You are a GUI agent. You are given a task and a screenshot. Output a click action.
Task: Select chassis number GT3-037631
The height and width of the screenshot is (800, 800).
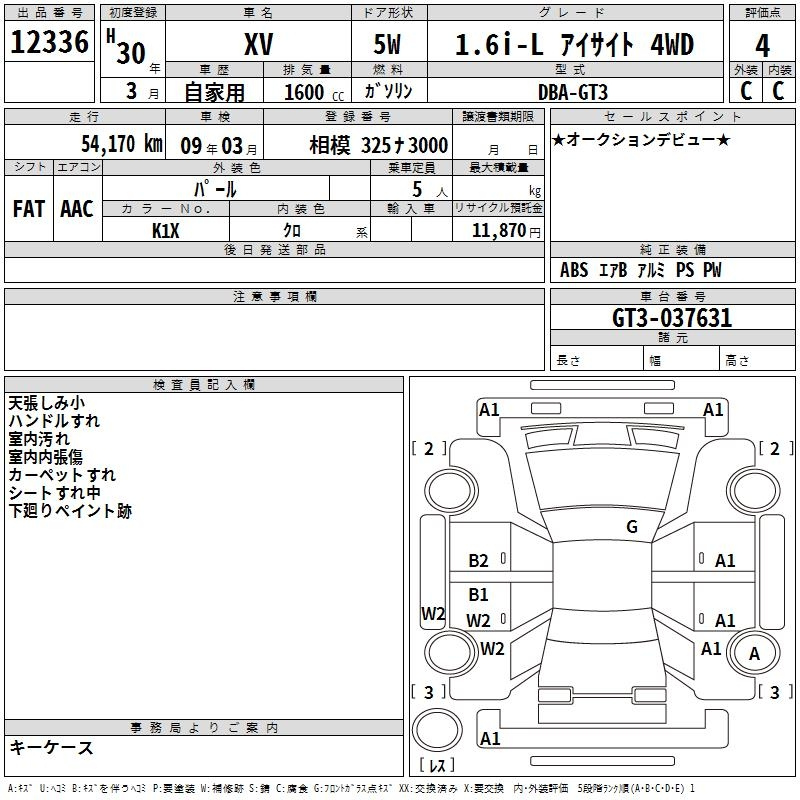(x=672, y=319)
